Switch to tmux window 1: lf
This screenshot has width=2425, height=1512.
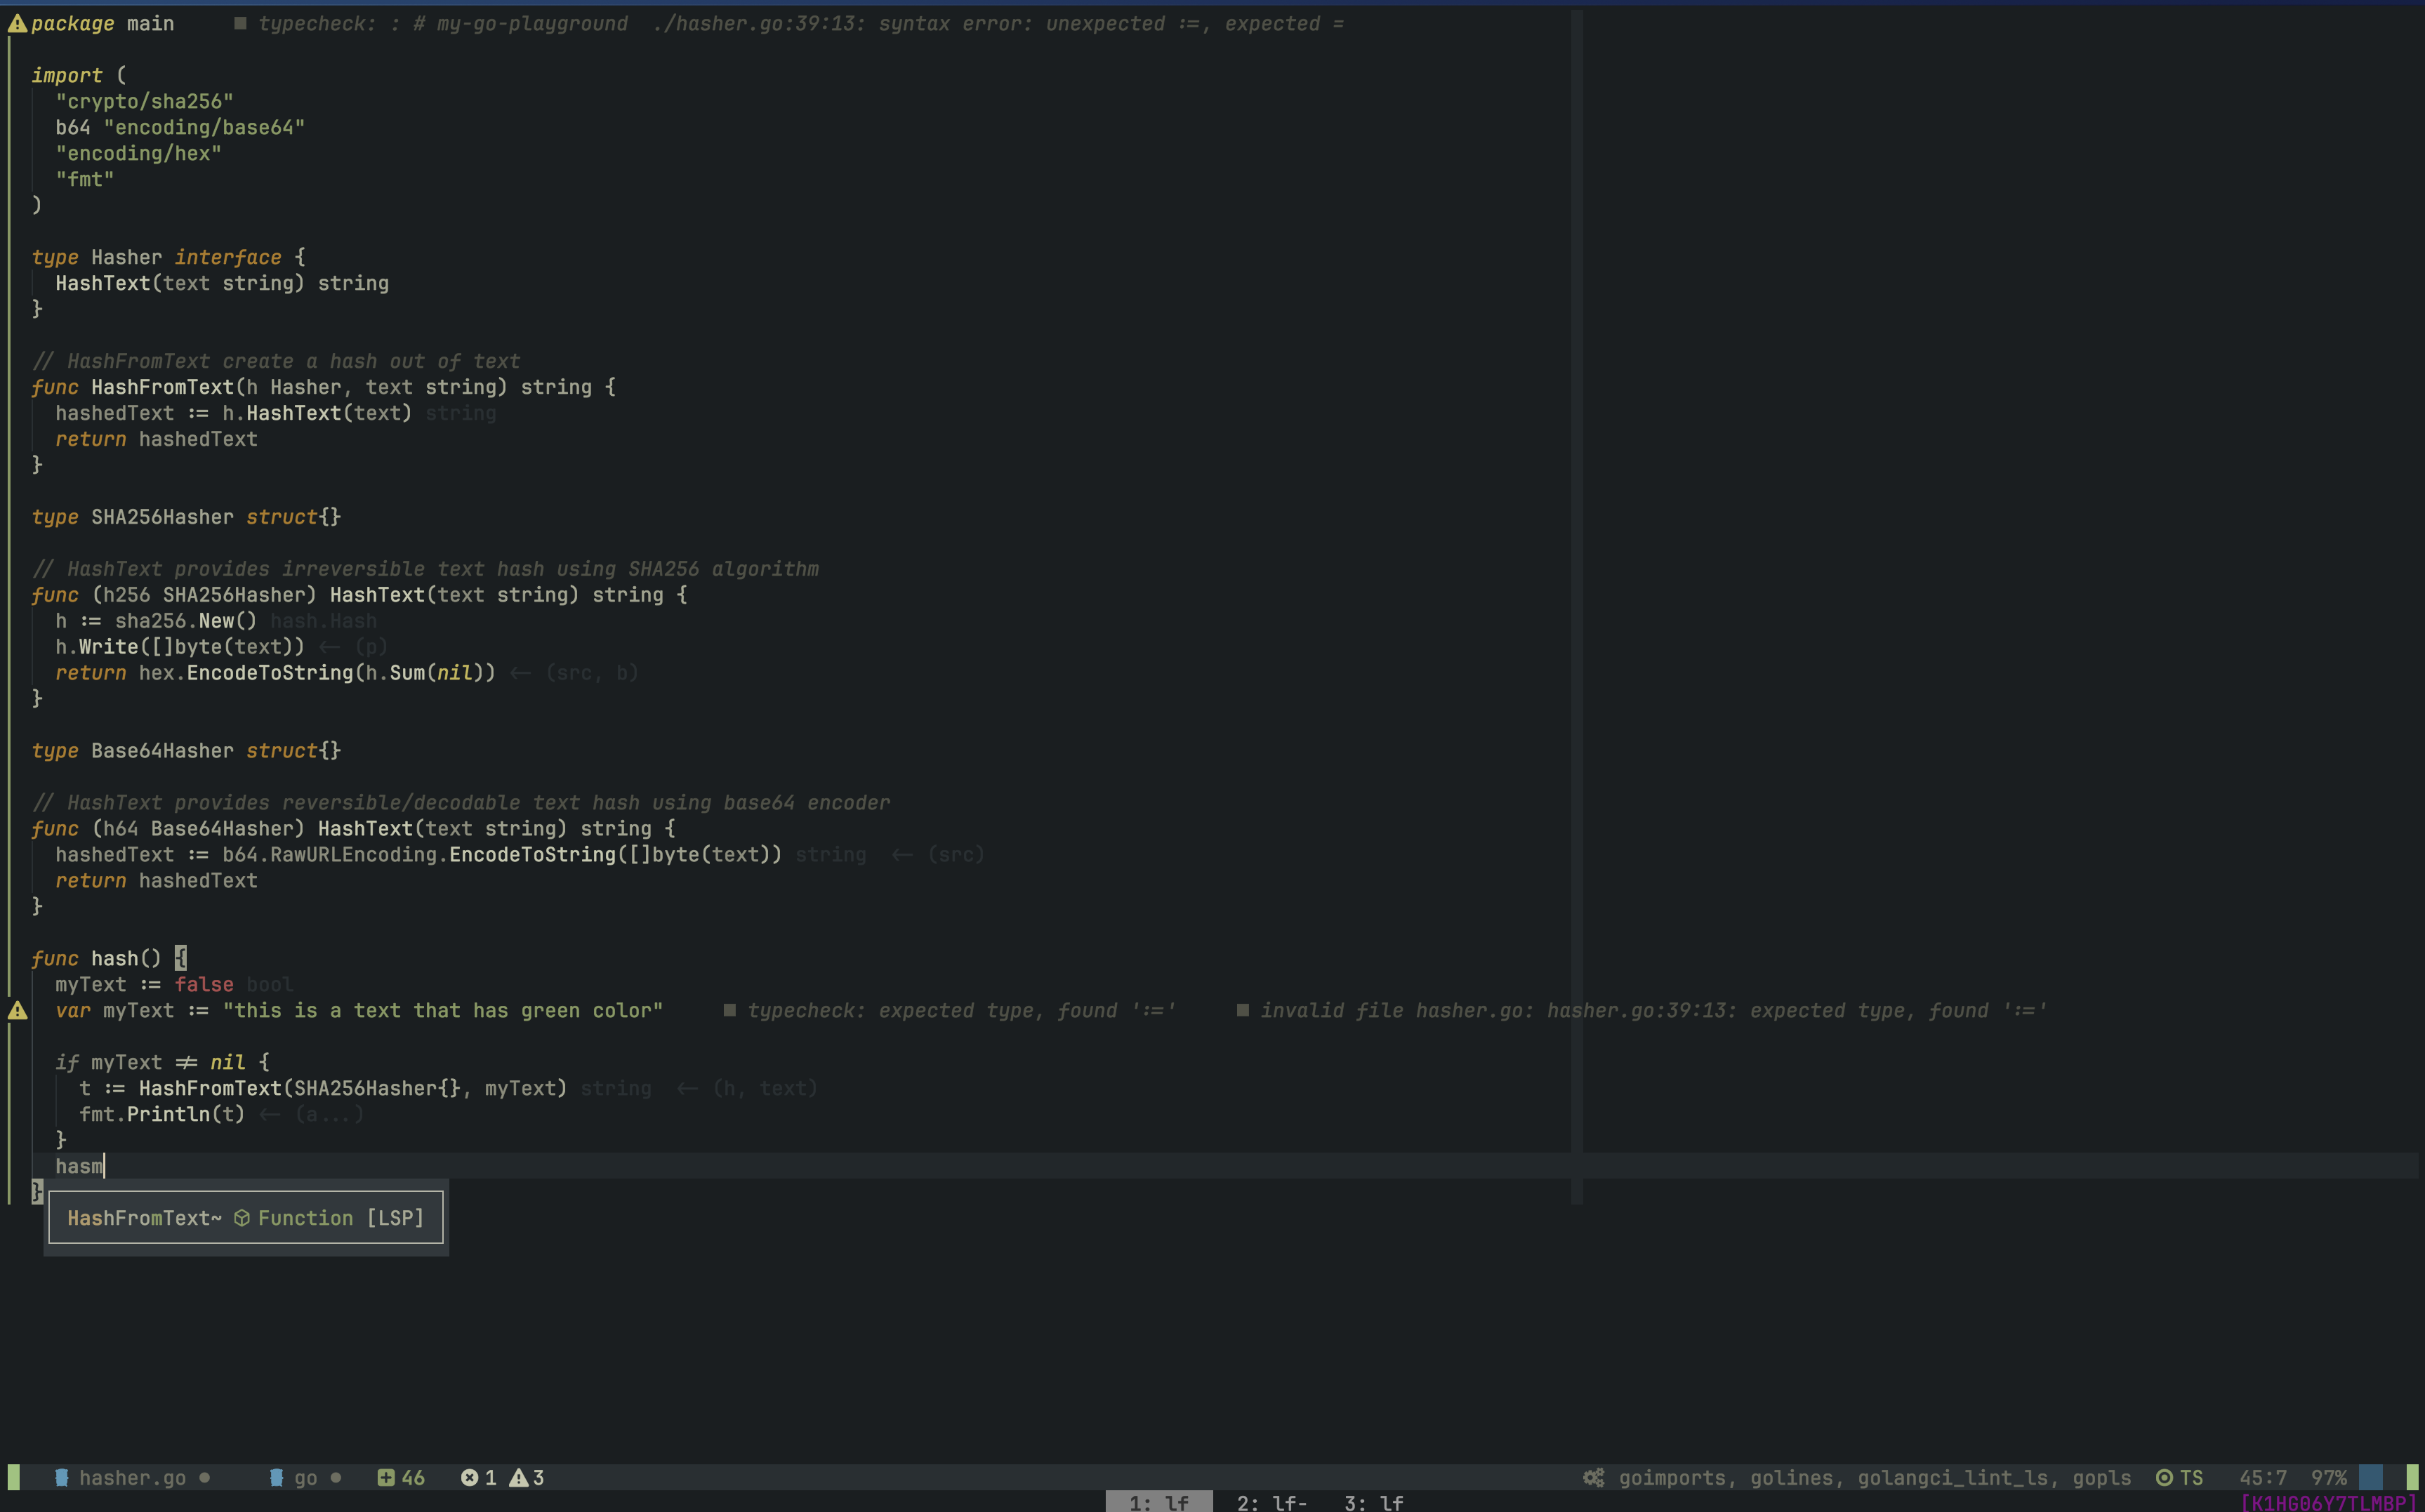click(x=1158, y=1502)
